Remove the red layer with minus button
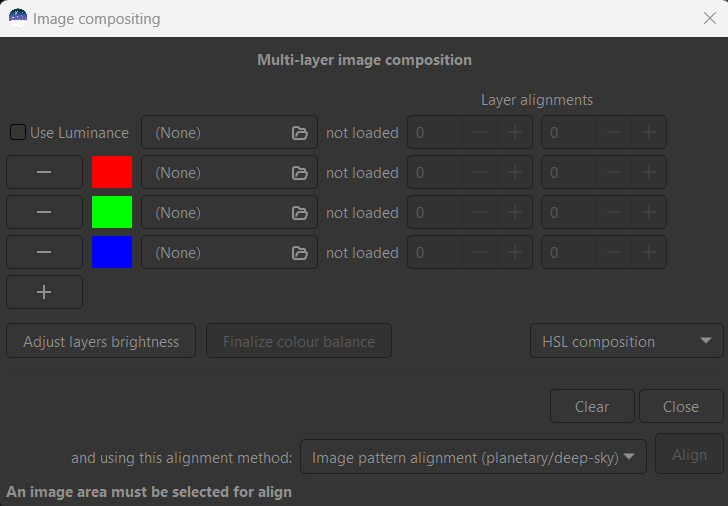The image size is (728, 506). click(x=44, y=172)
